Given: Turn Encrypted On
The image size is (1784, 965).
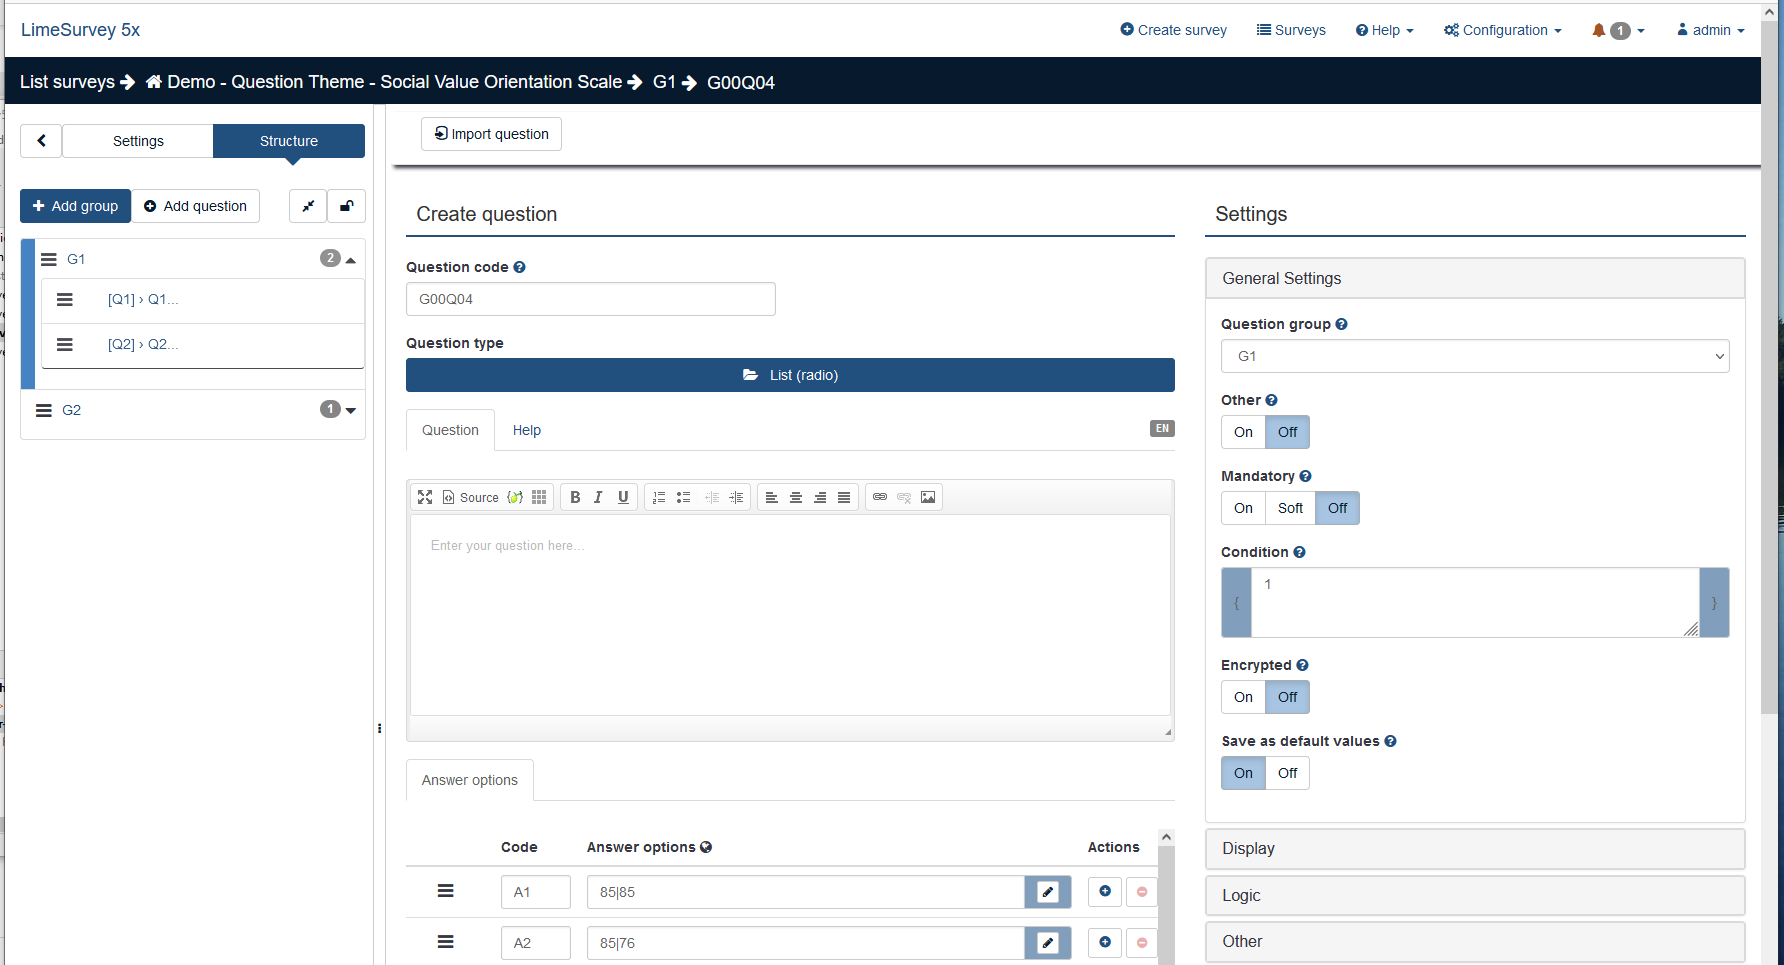Looking at the screenshot, I should point(1243,697).
